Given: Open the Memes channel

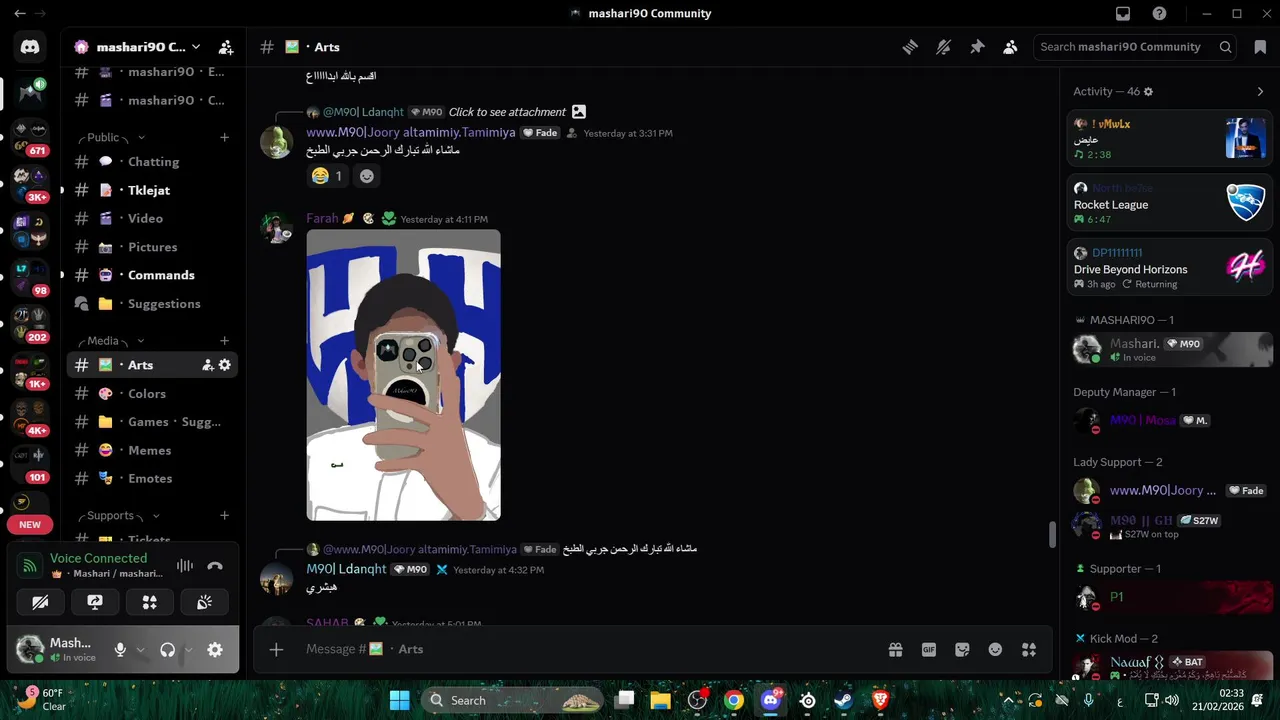Looking at the screenshot, I should (153, 450).
